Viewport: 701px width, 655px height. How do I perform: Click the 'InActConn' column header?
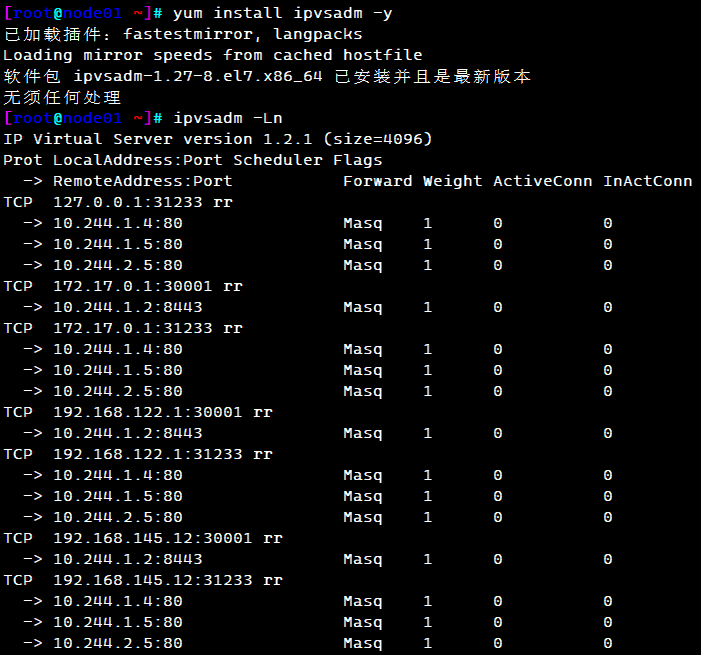pyautogui.click(x=648, y=181)
